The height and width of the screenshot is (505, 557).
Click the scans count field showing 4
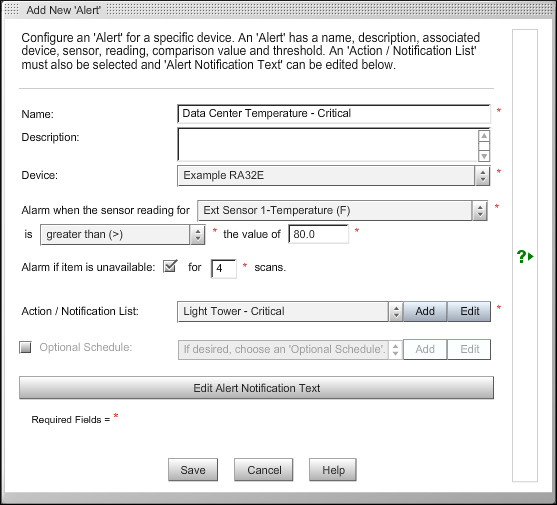coord(224,268)
